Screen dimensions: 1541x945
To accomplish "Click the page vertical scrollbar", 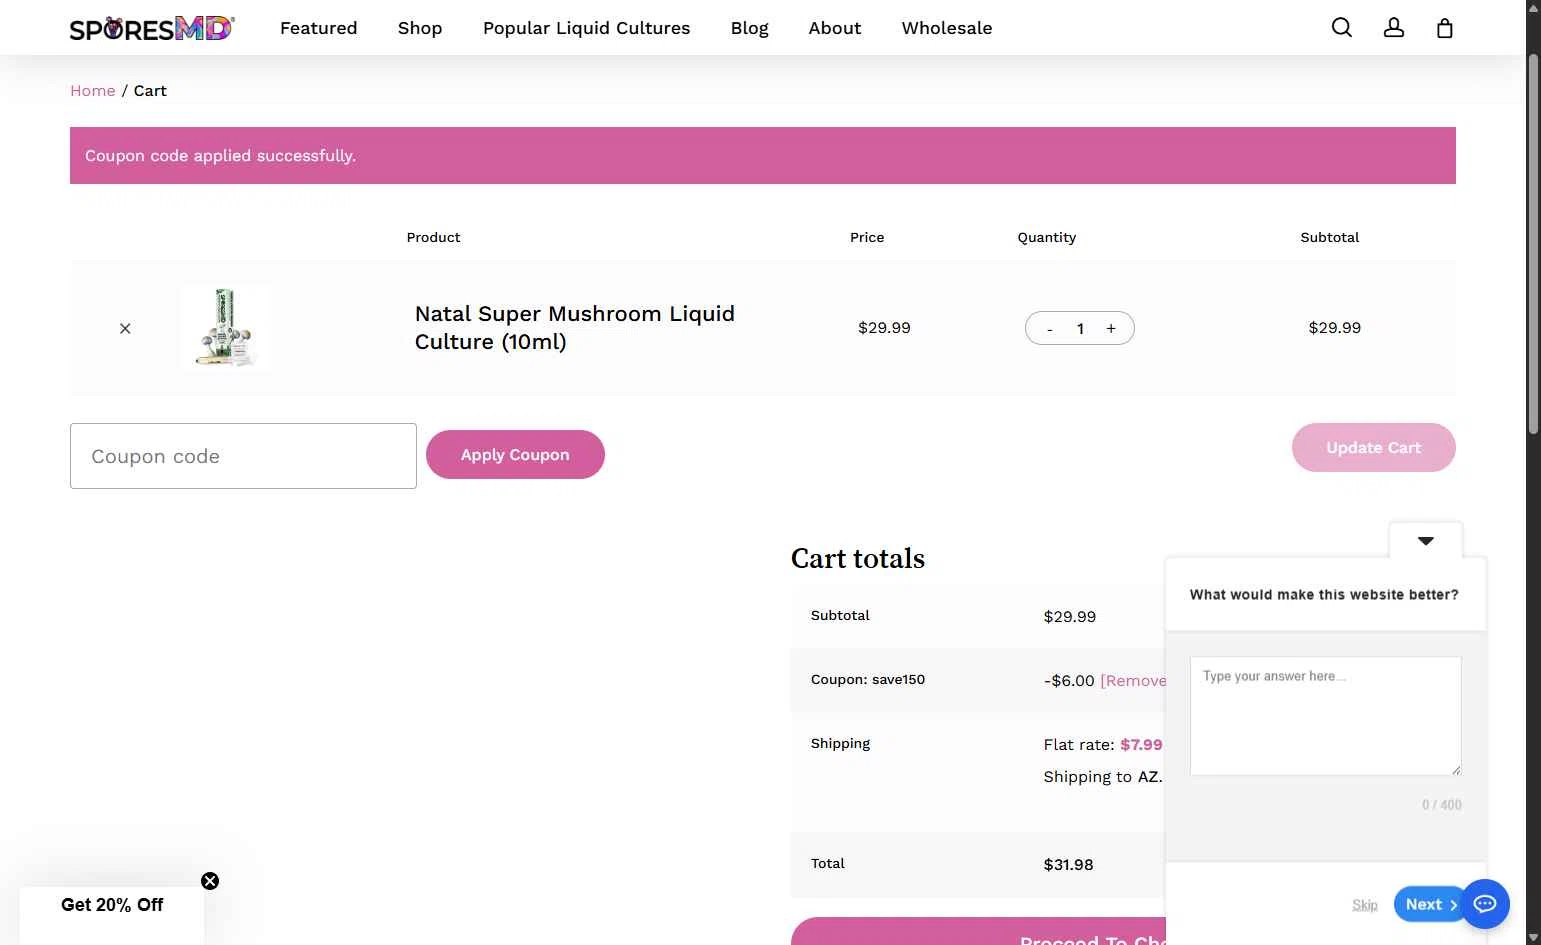I will [x=1533, y=244].
